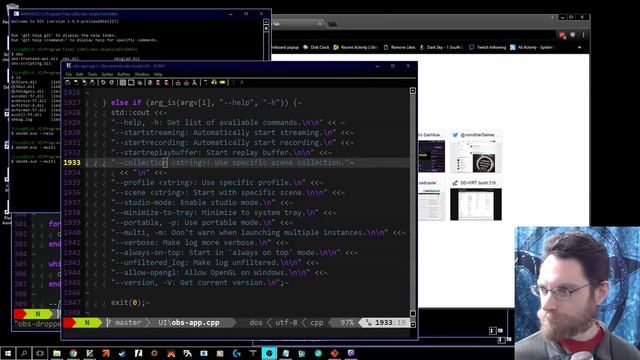Click the '--startstreaming' code line in gVim
Screen dimensions: 640x360
coord(232,133)
